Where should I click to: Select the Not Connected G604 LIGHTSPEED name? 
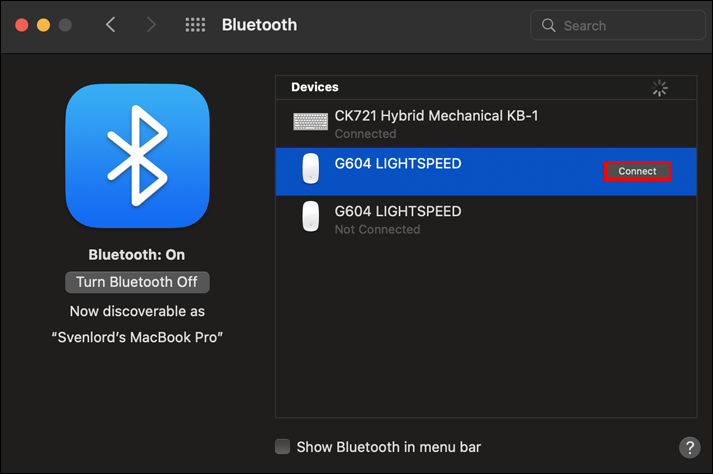[398, 211]
